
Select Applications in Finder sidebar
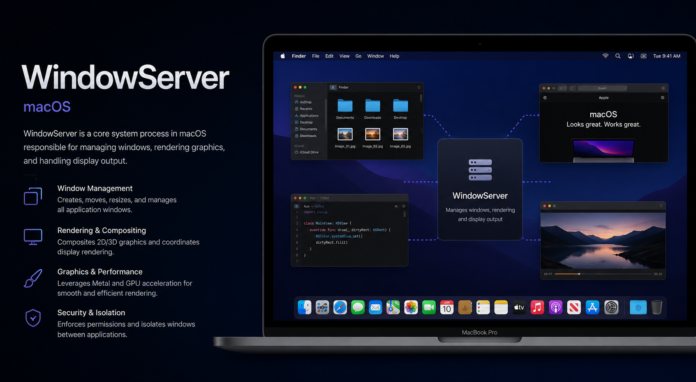pyautogui.click(x=306, y=115)
